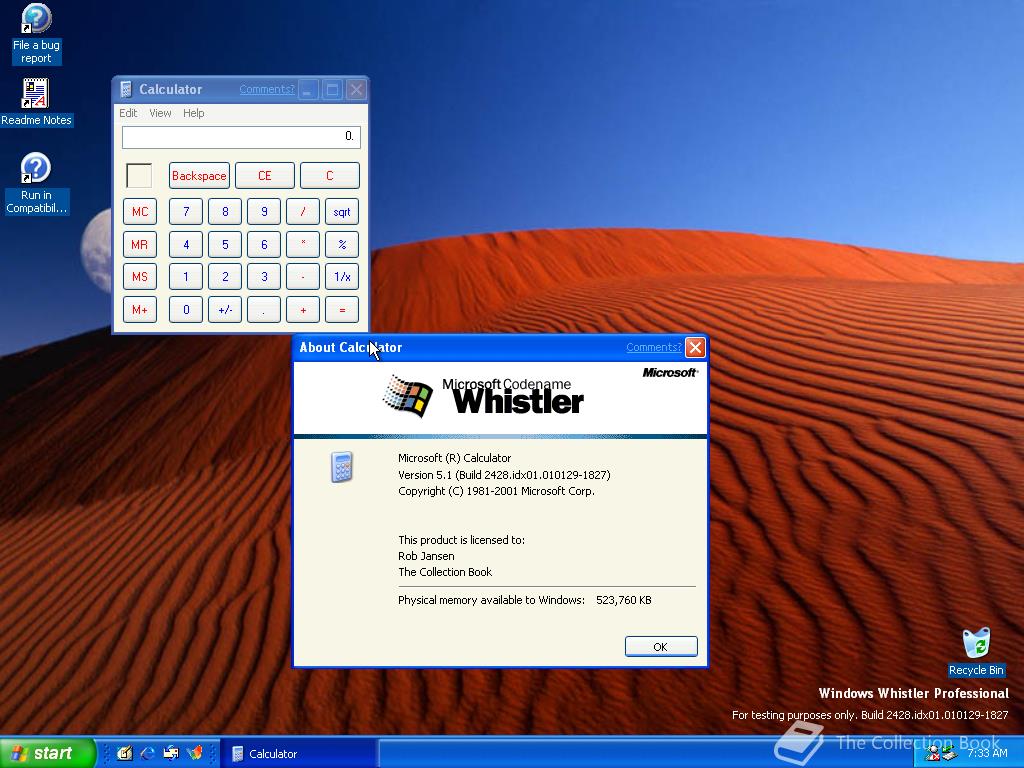Click the calculator 2 key
The width and height of the screenshot is (1024, 768).
click(x=225, y=277)
